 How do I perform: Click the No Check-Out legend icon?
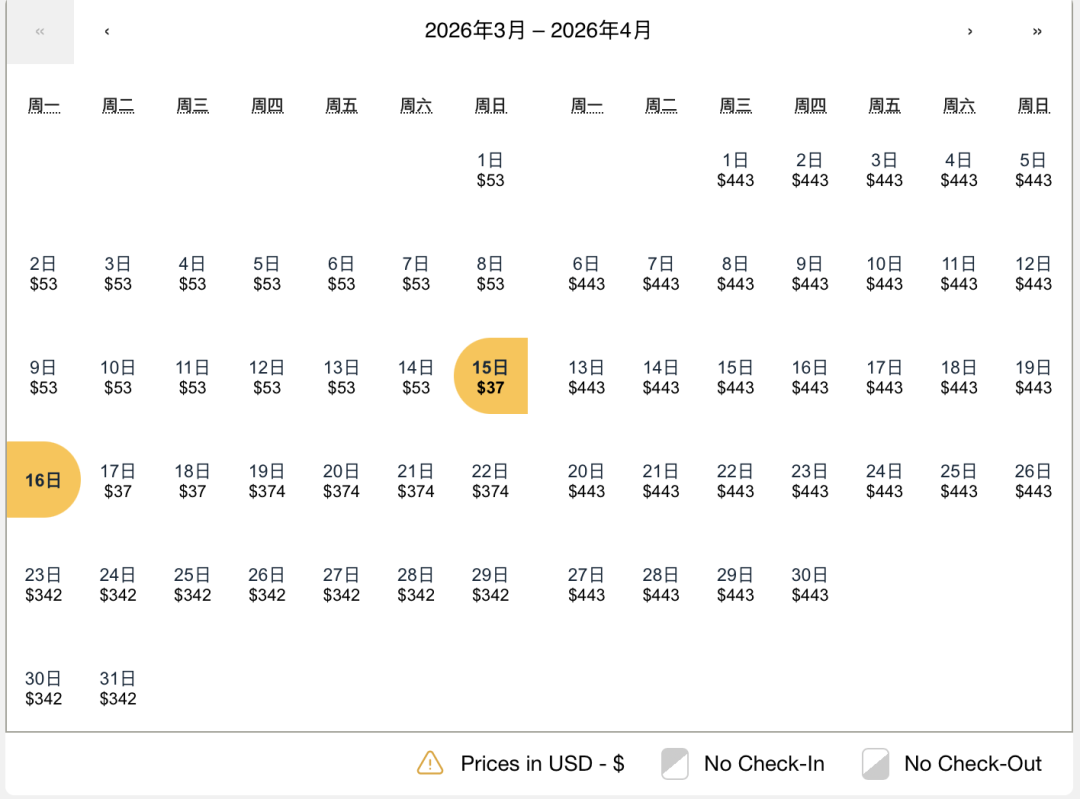[x=876, y=763]
